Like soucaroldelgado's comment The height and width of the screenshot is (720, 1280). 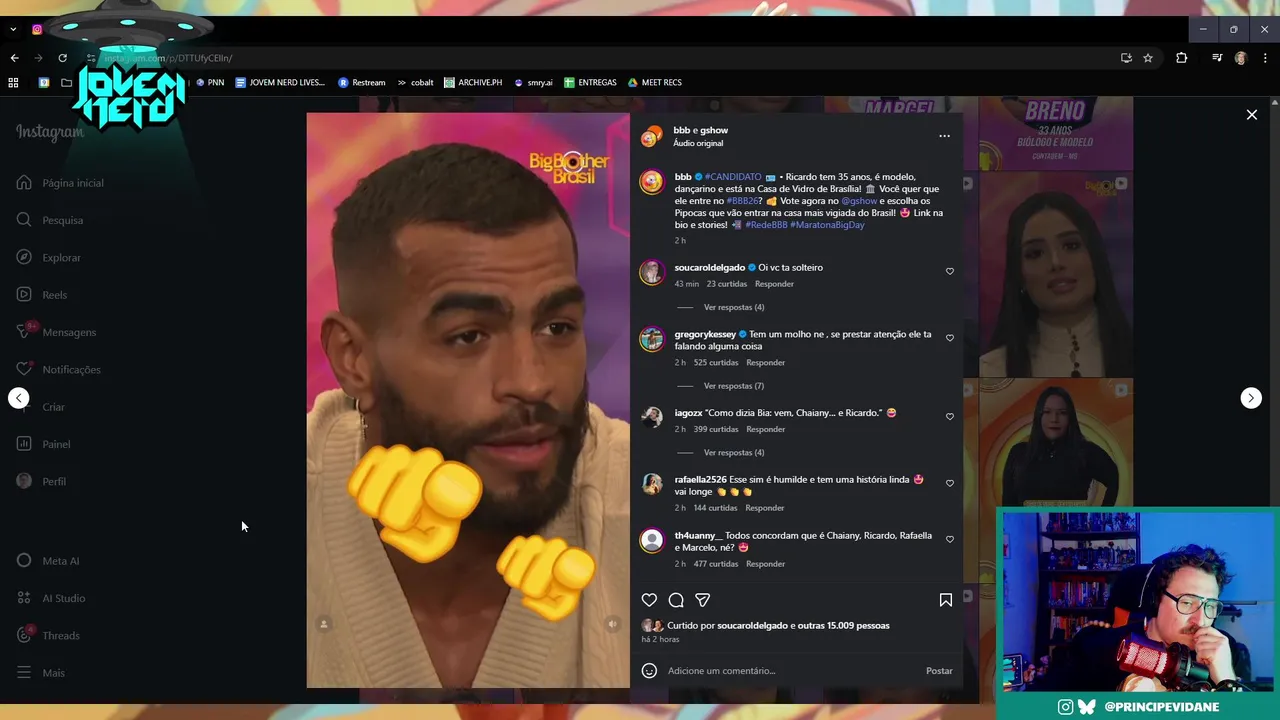click(950, 271)
